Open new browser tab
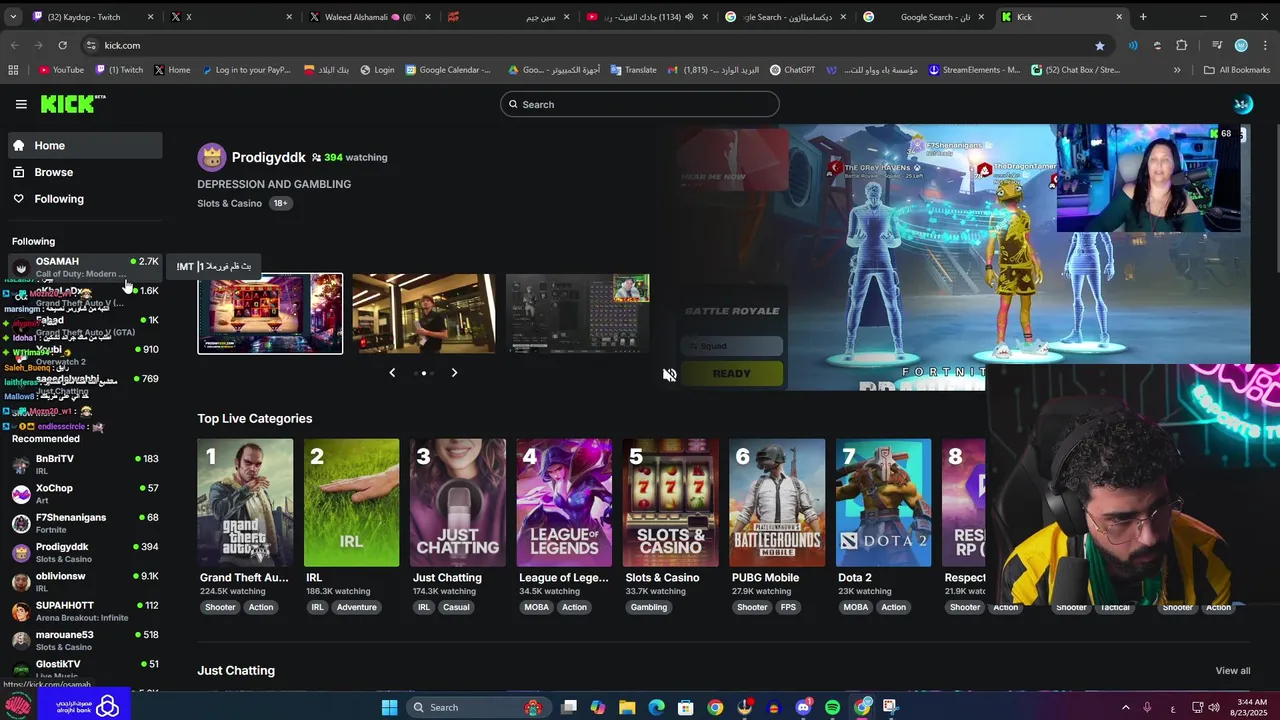 pyautogui.click(x=1143, y=17)
